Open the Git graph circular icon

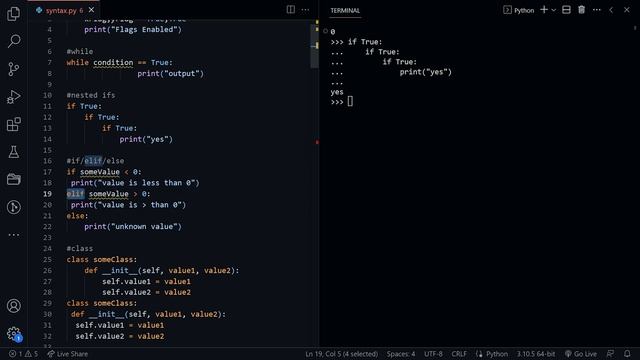[x=13, y=207]
